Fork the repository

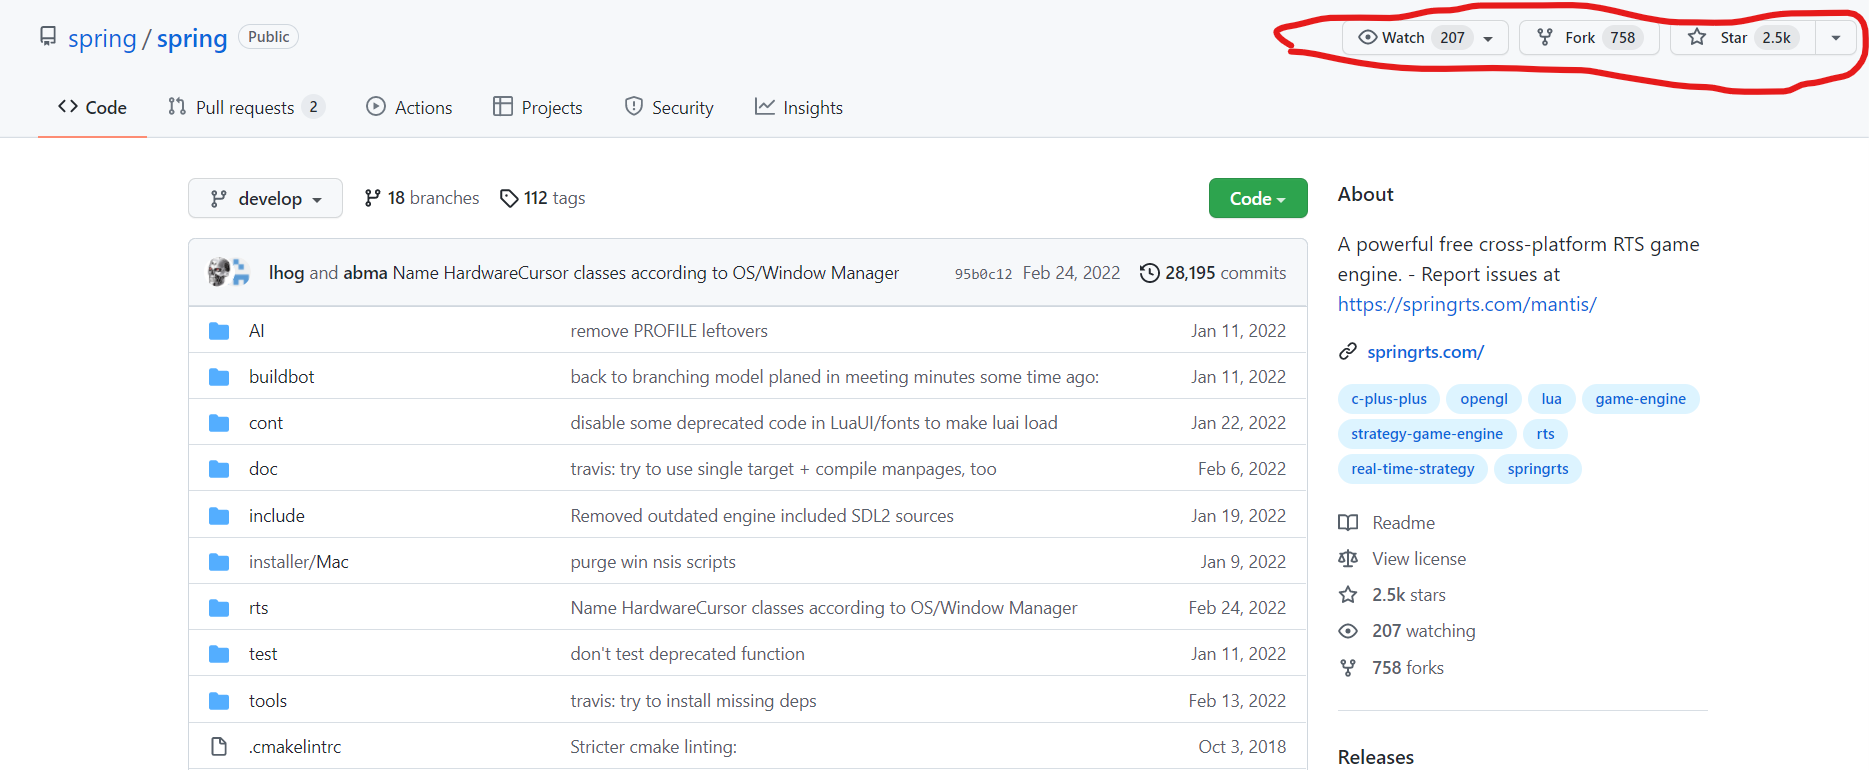click(1589, 38)
